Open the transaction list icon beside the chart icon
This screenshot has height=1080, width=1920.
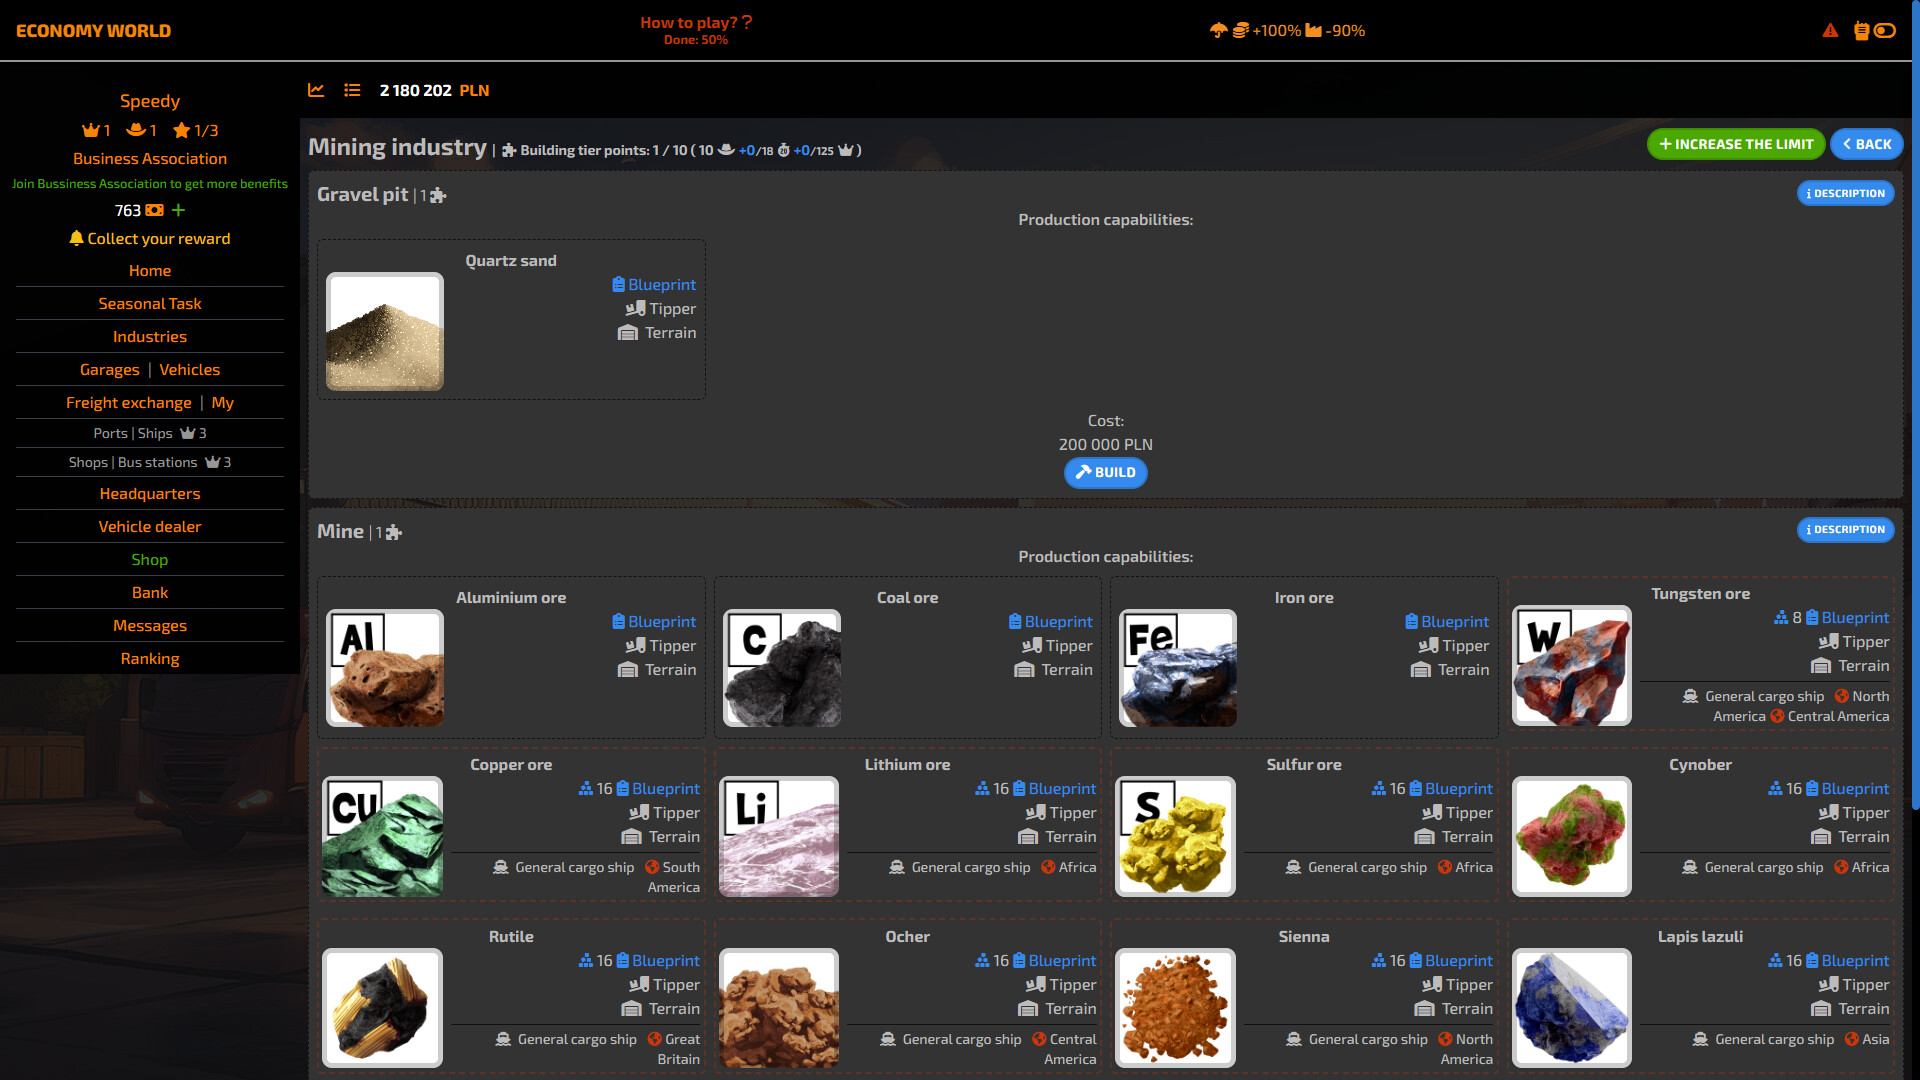click(352, 90)
